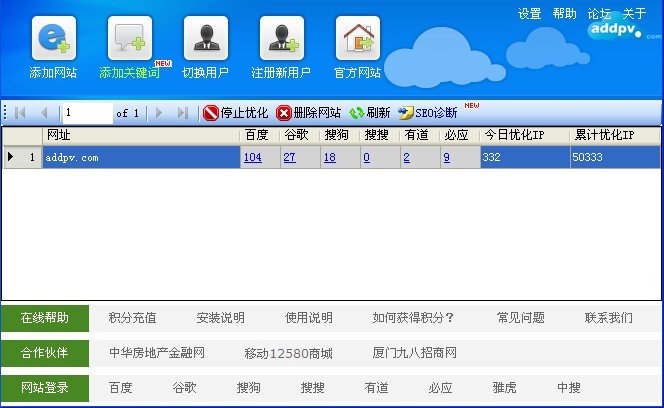The height and width of the screenshot is (408, 664).
Task: Open the 厦门九八招商网 partner link
Action: [415, 353]
